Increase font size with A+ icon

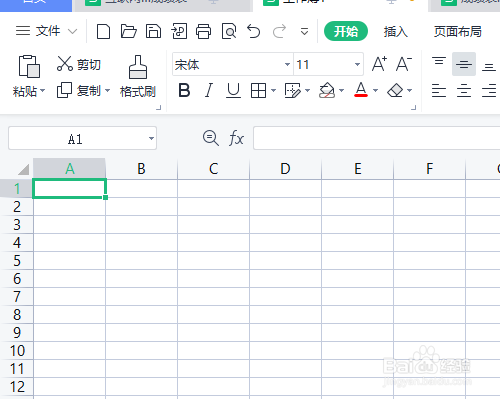tap(379, 64)
